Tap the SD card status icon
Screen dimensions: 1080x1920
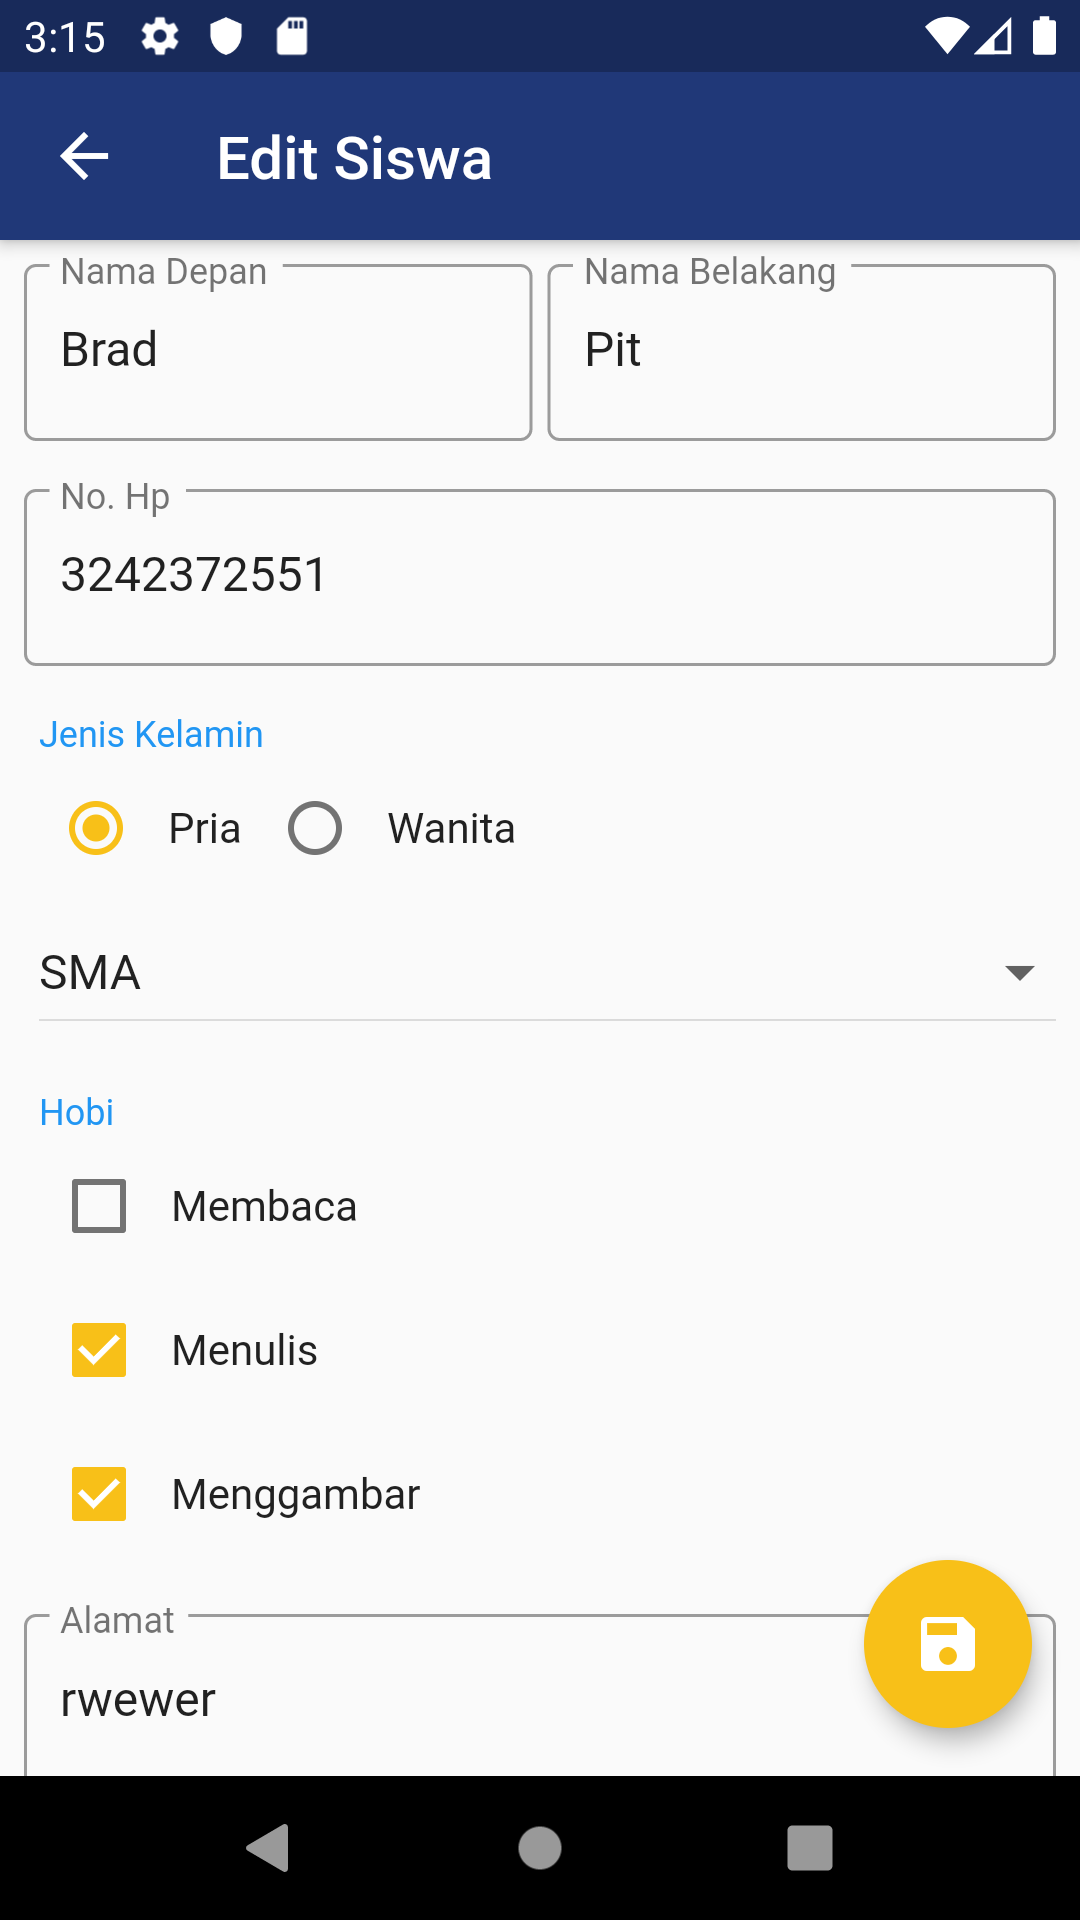(292, 37)
